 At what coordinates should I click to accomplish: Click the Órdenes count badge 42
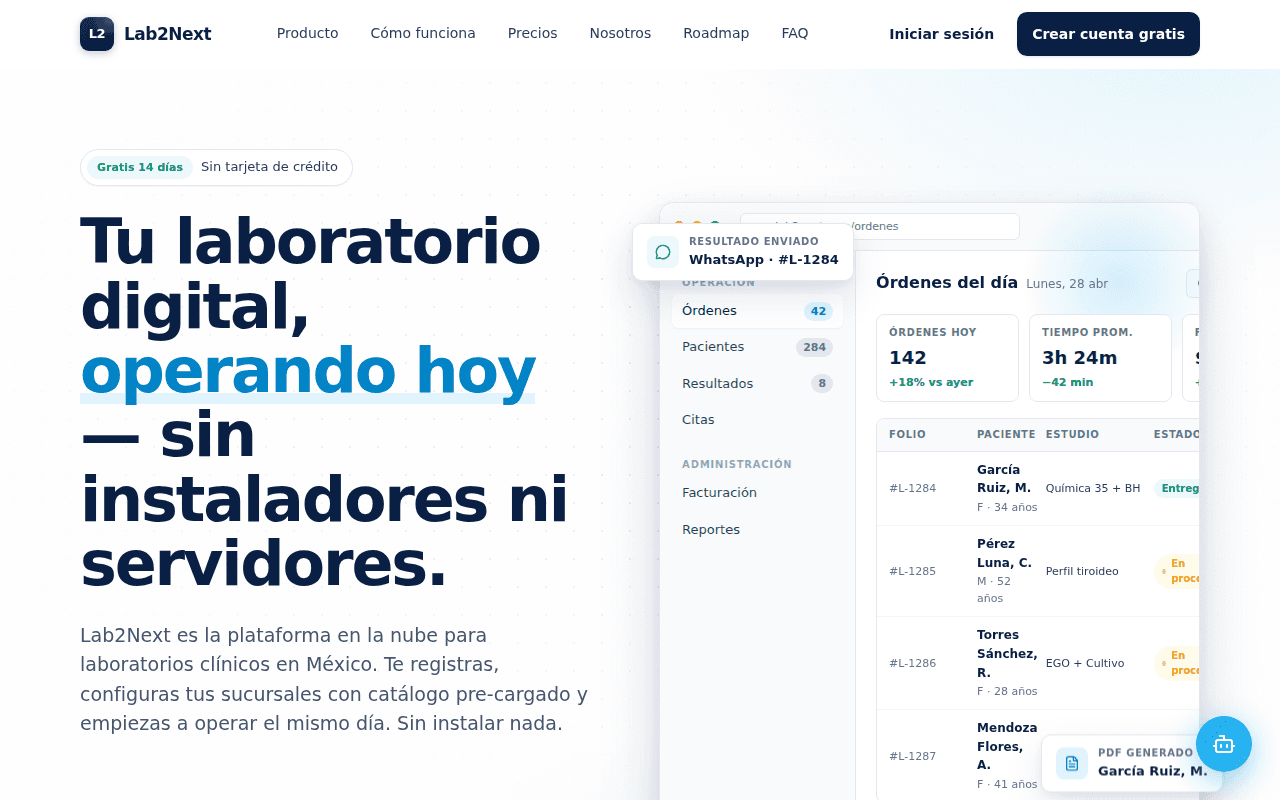819,311
